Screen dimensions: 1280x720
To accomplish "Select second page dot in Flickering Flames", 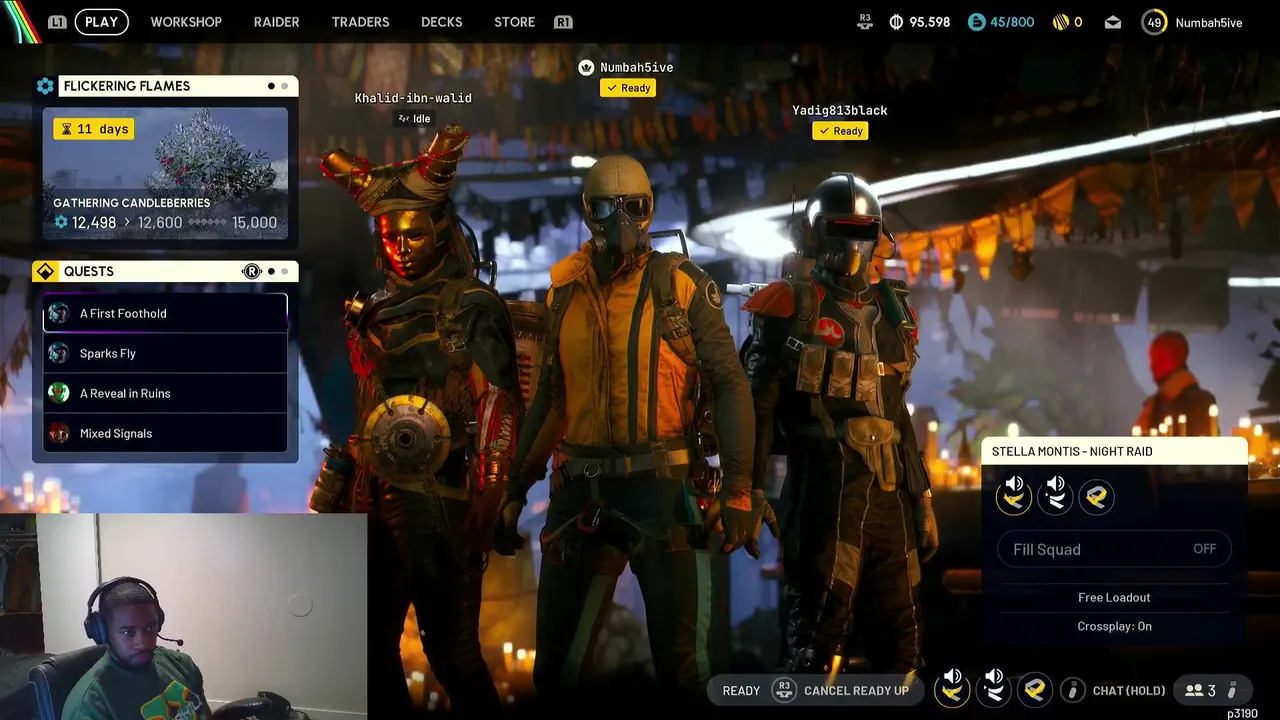I will pyautogui.click(x=284, y=86).
